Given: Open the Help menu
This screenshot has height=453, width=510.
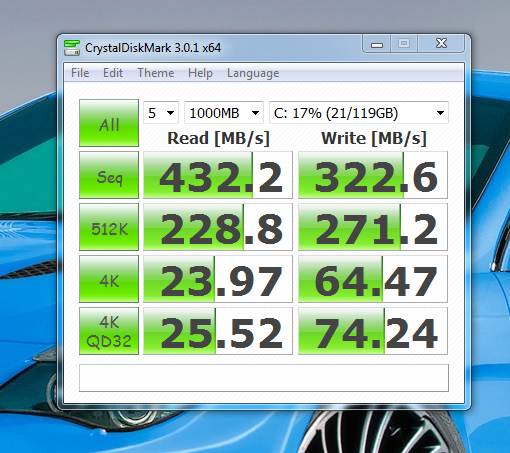Looking at the screenshot, I should 200,73.
